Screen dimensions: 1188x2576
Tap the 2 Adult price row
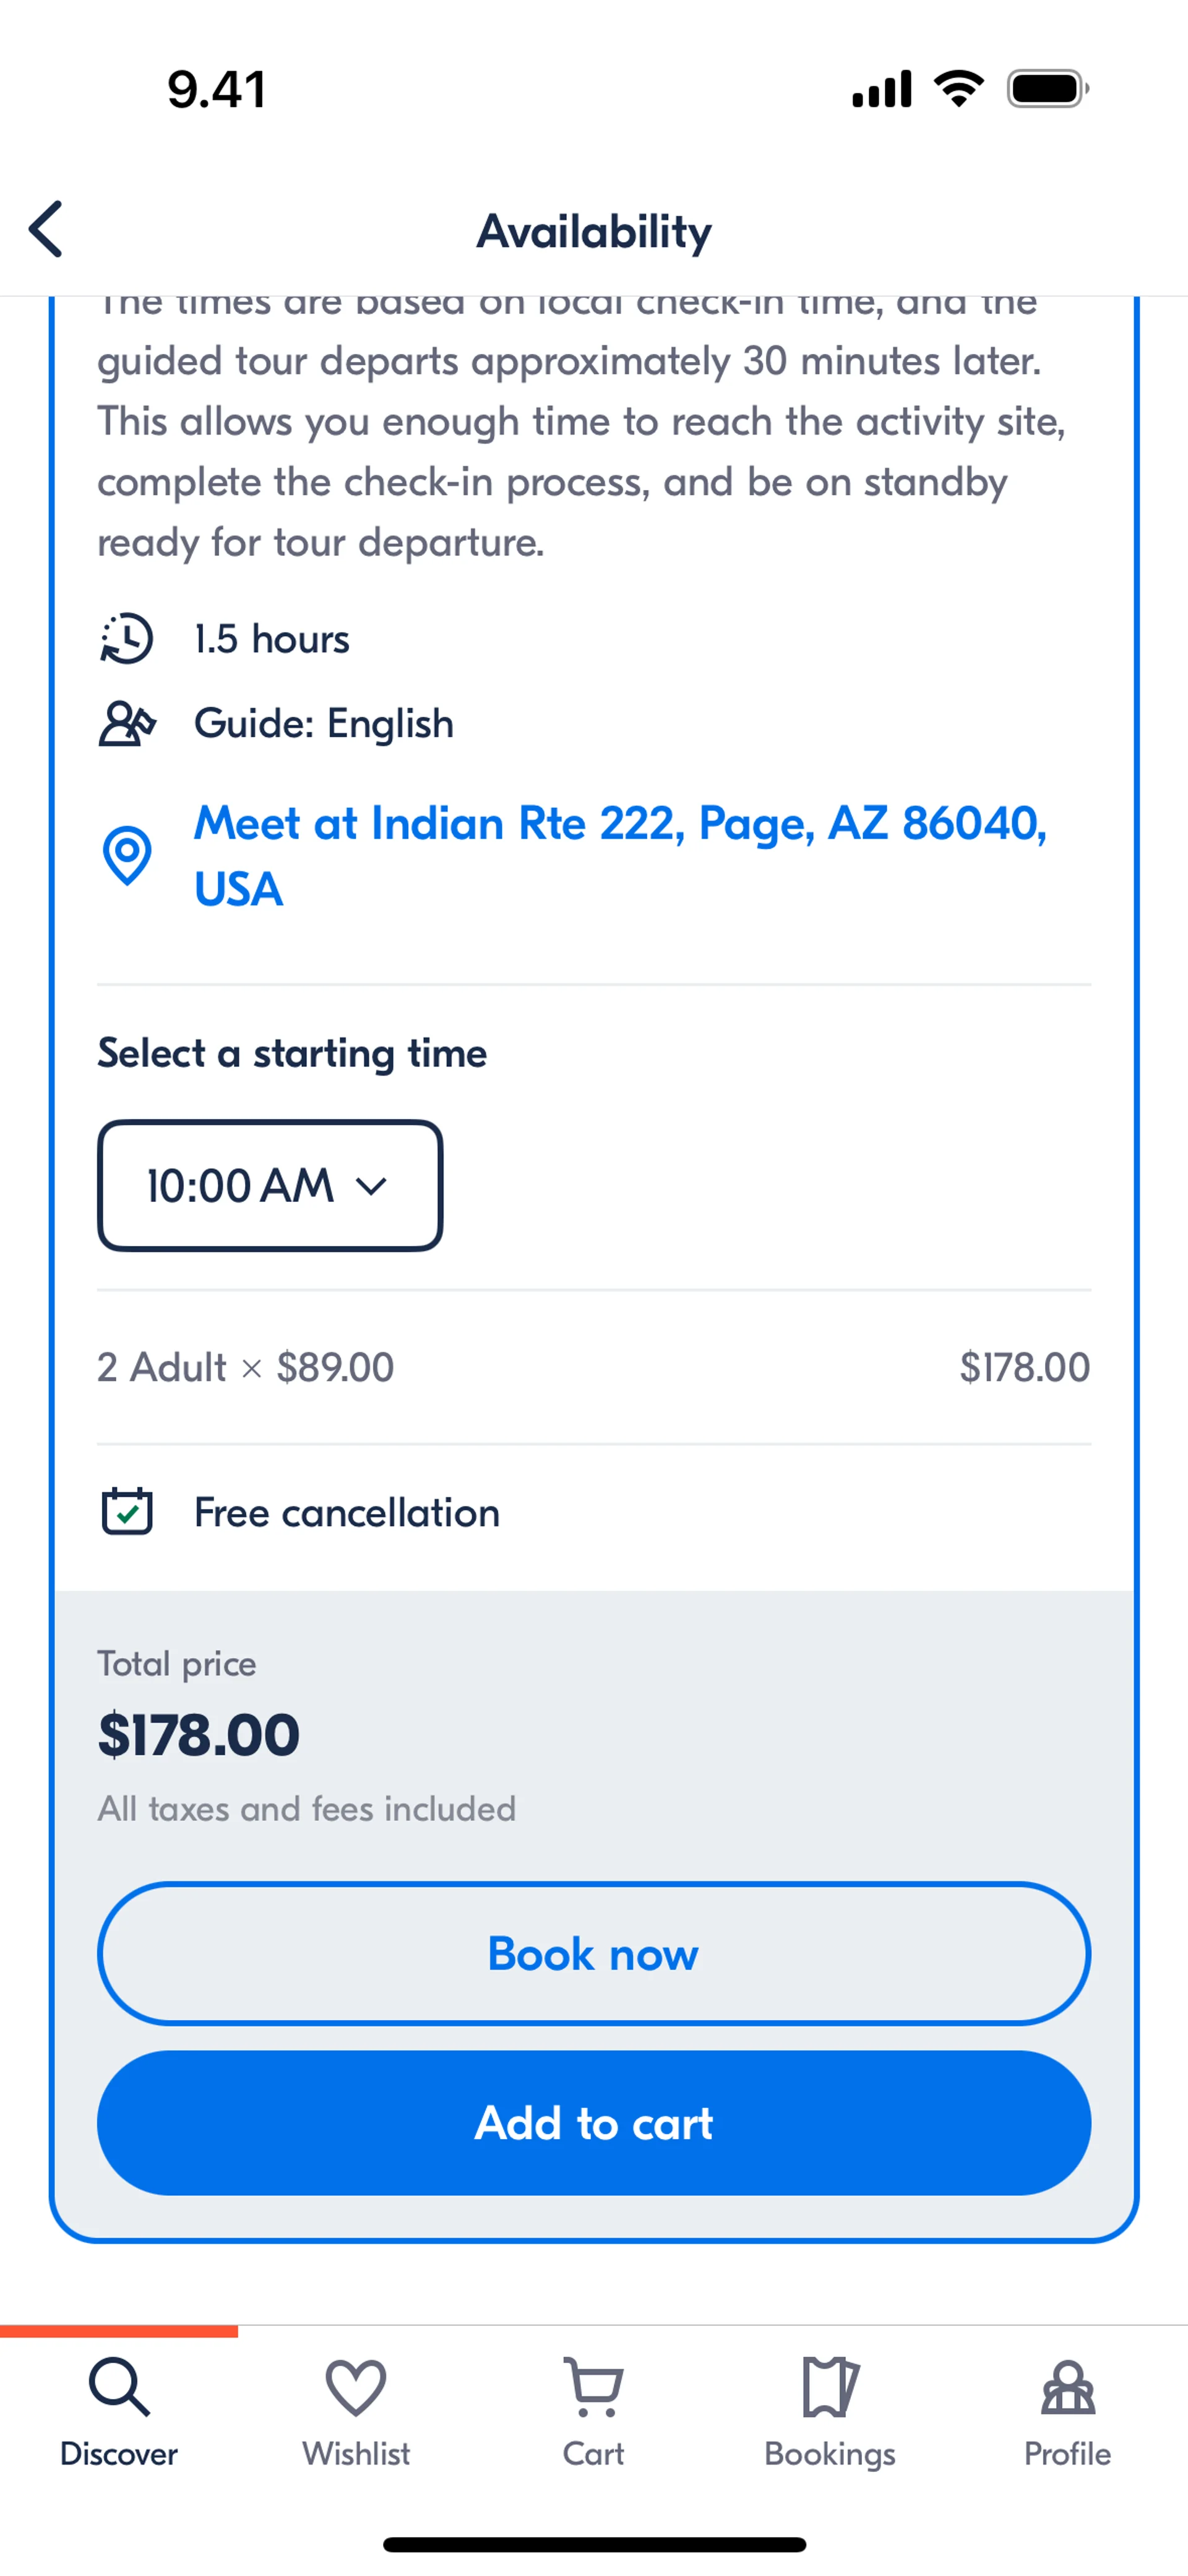coord(593,1367)
